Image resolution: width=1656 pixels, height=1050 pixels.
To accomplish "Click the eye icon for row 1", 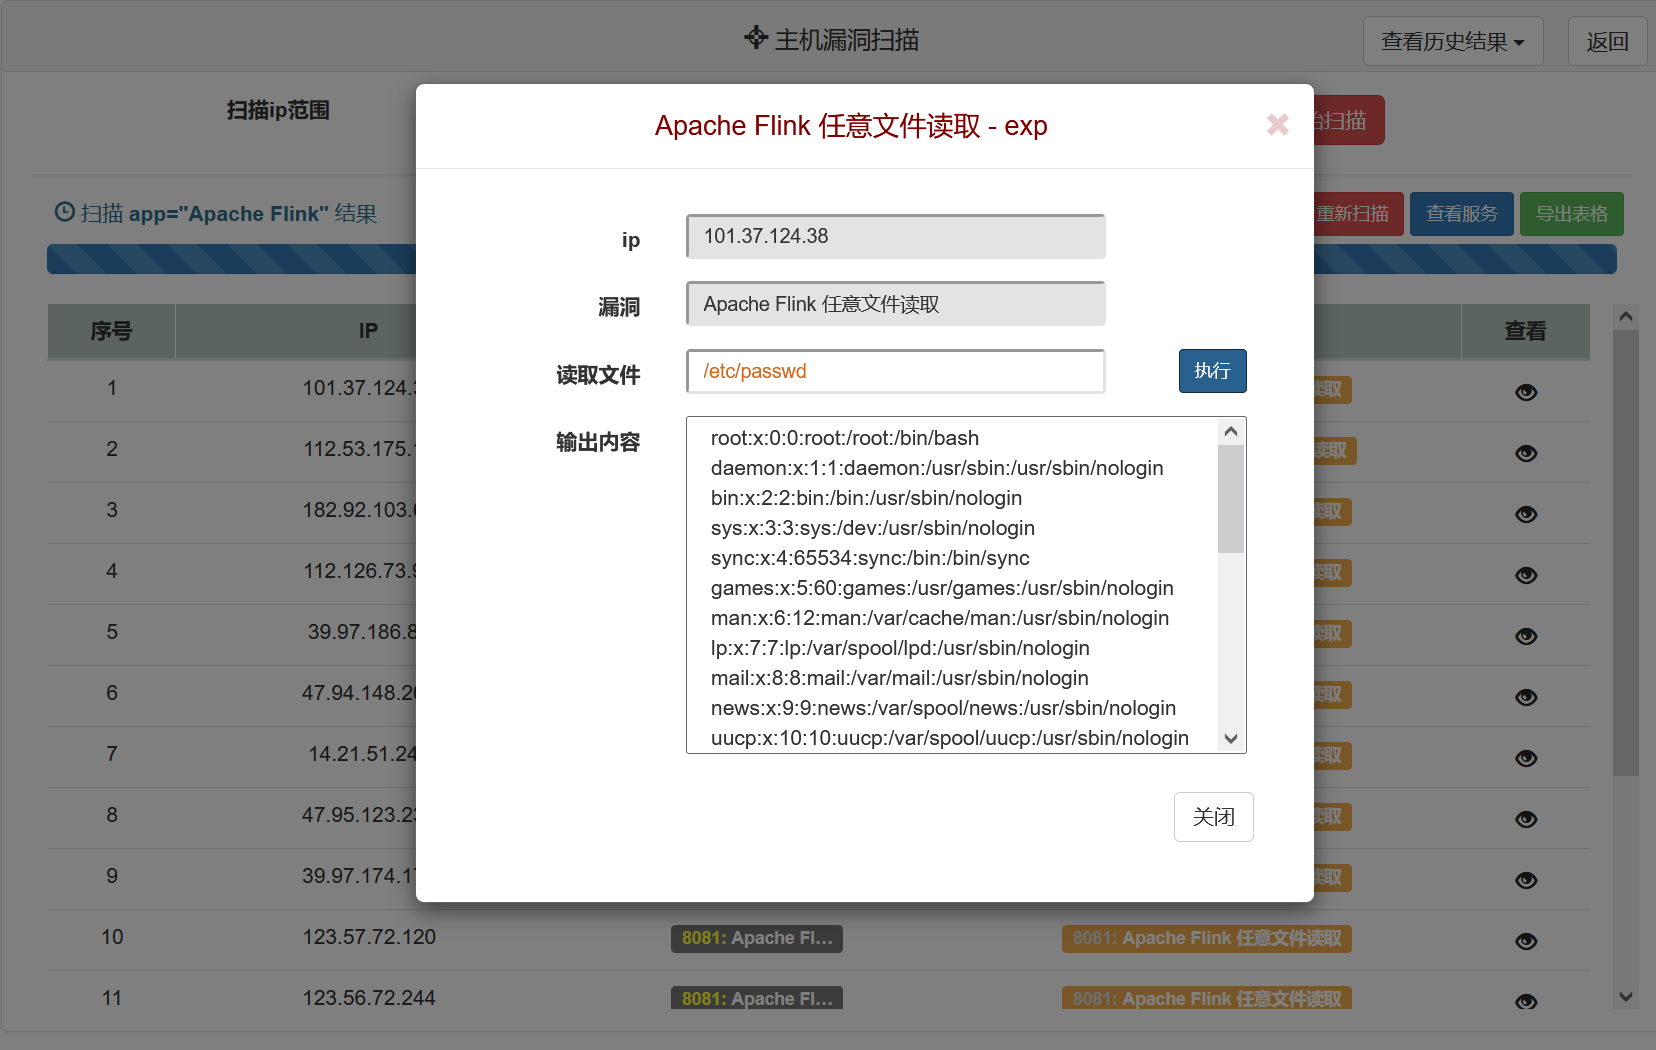I will click(1526, 392).
